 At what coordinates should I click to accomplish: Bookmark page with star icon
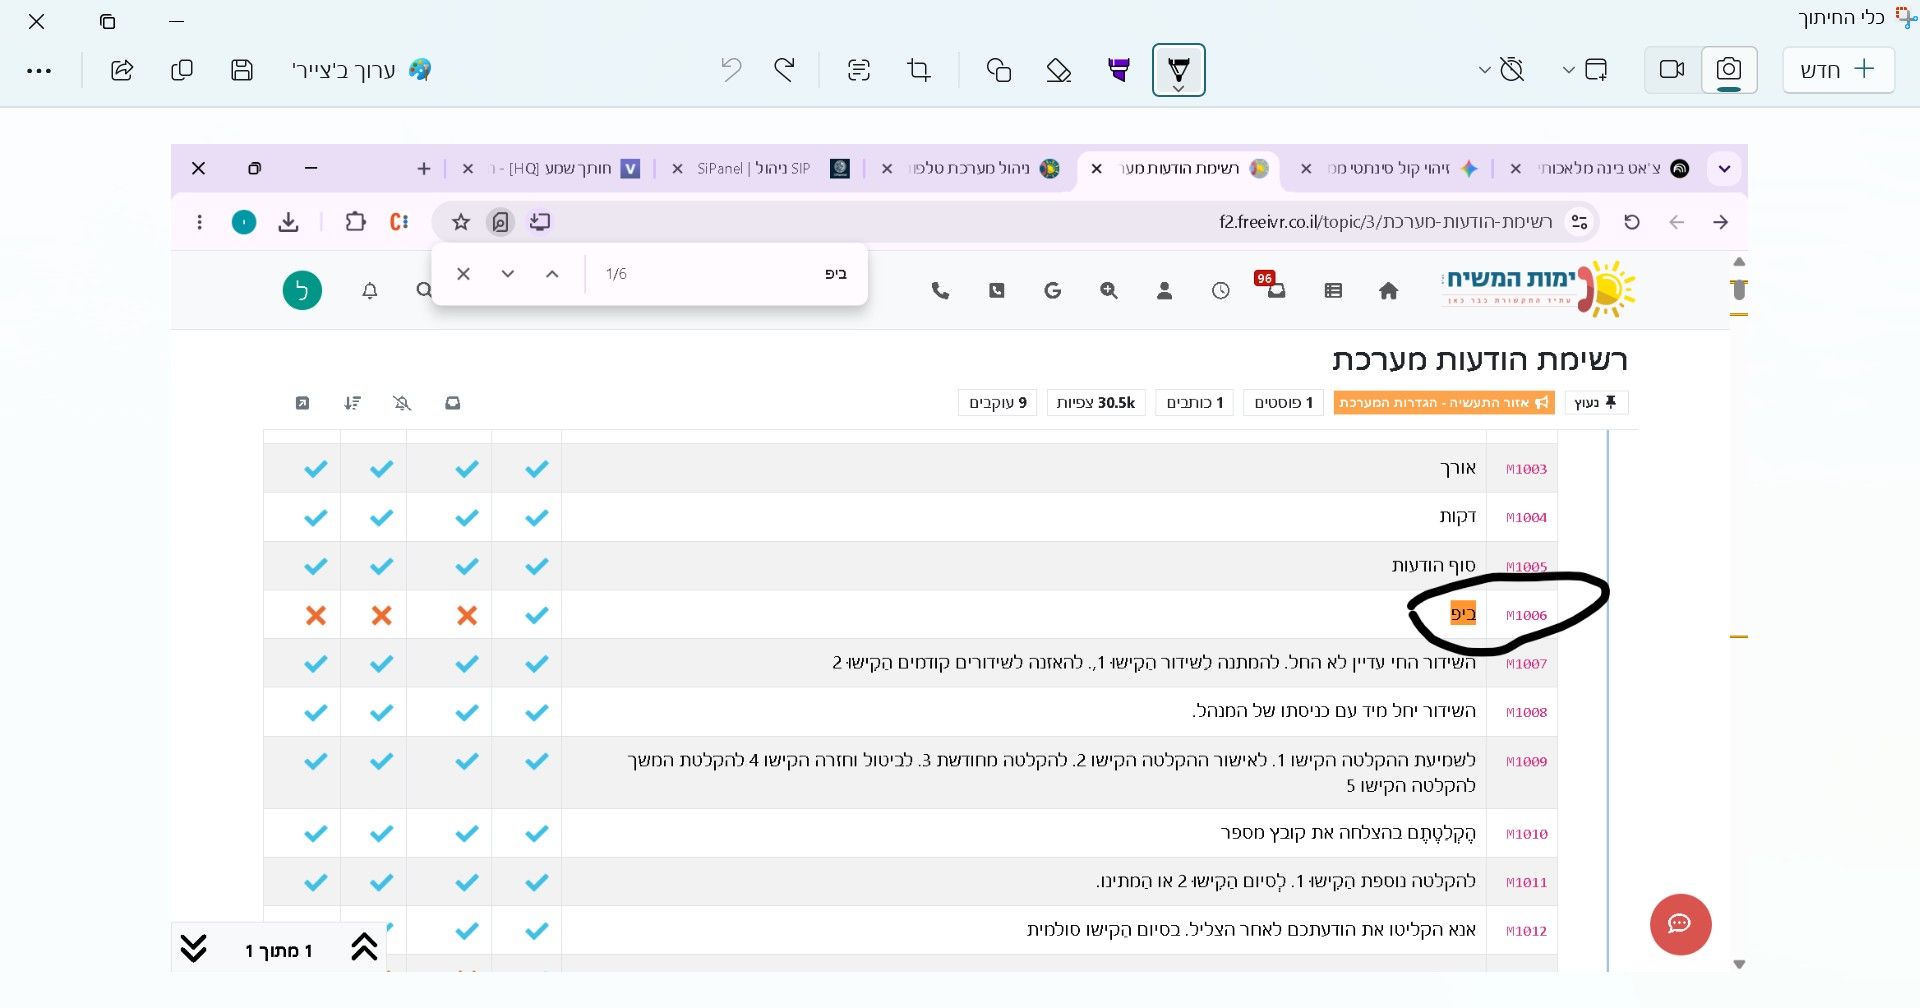tap(460, 222)
